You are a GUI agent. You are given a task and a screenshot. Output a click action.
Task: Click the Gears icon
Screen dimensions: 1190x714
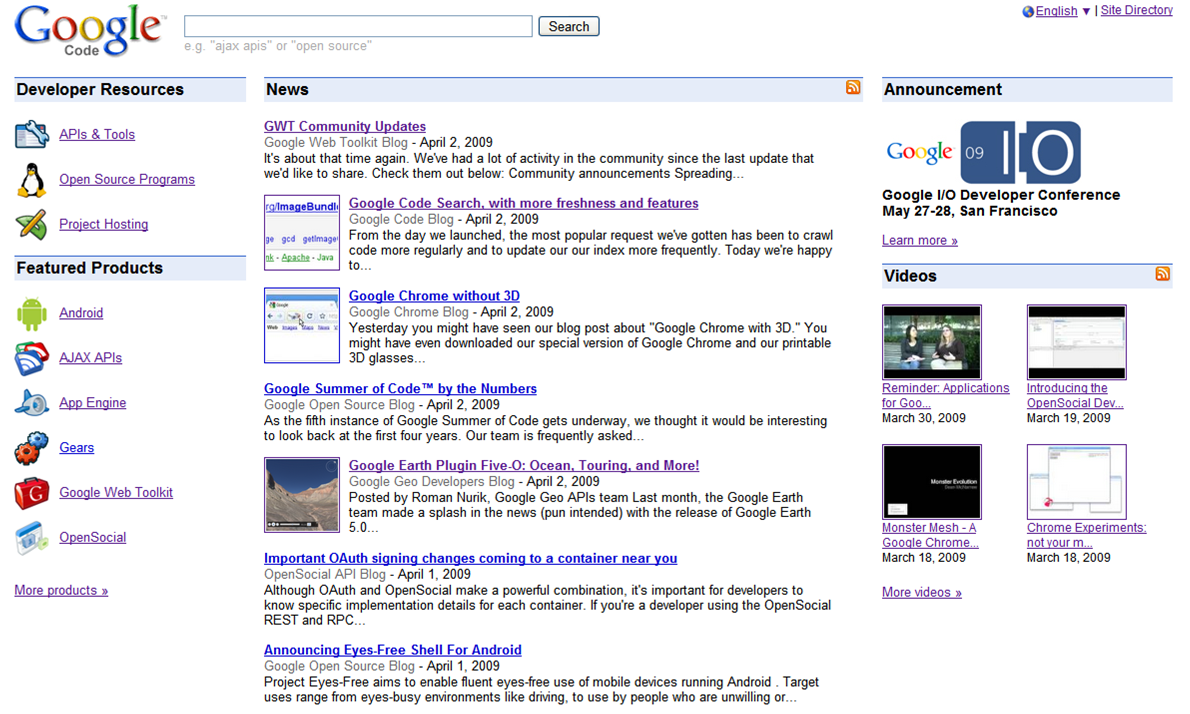pyautogui.click(x=32, y=448)
